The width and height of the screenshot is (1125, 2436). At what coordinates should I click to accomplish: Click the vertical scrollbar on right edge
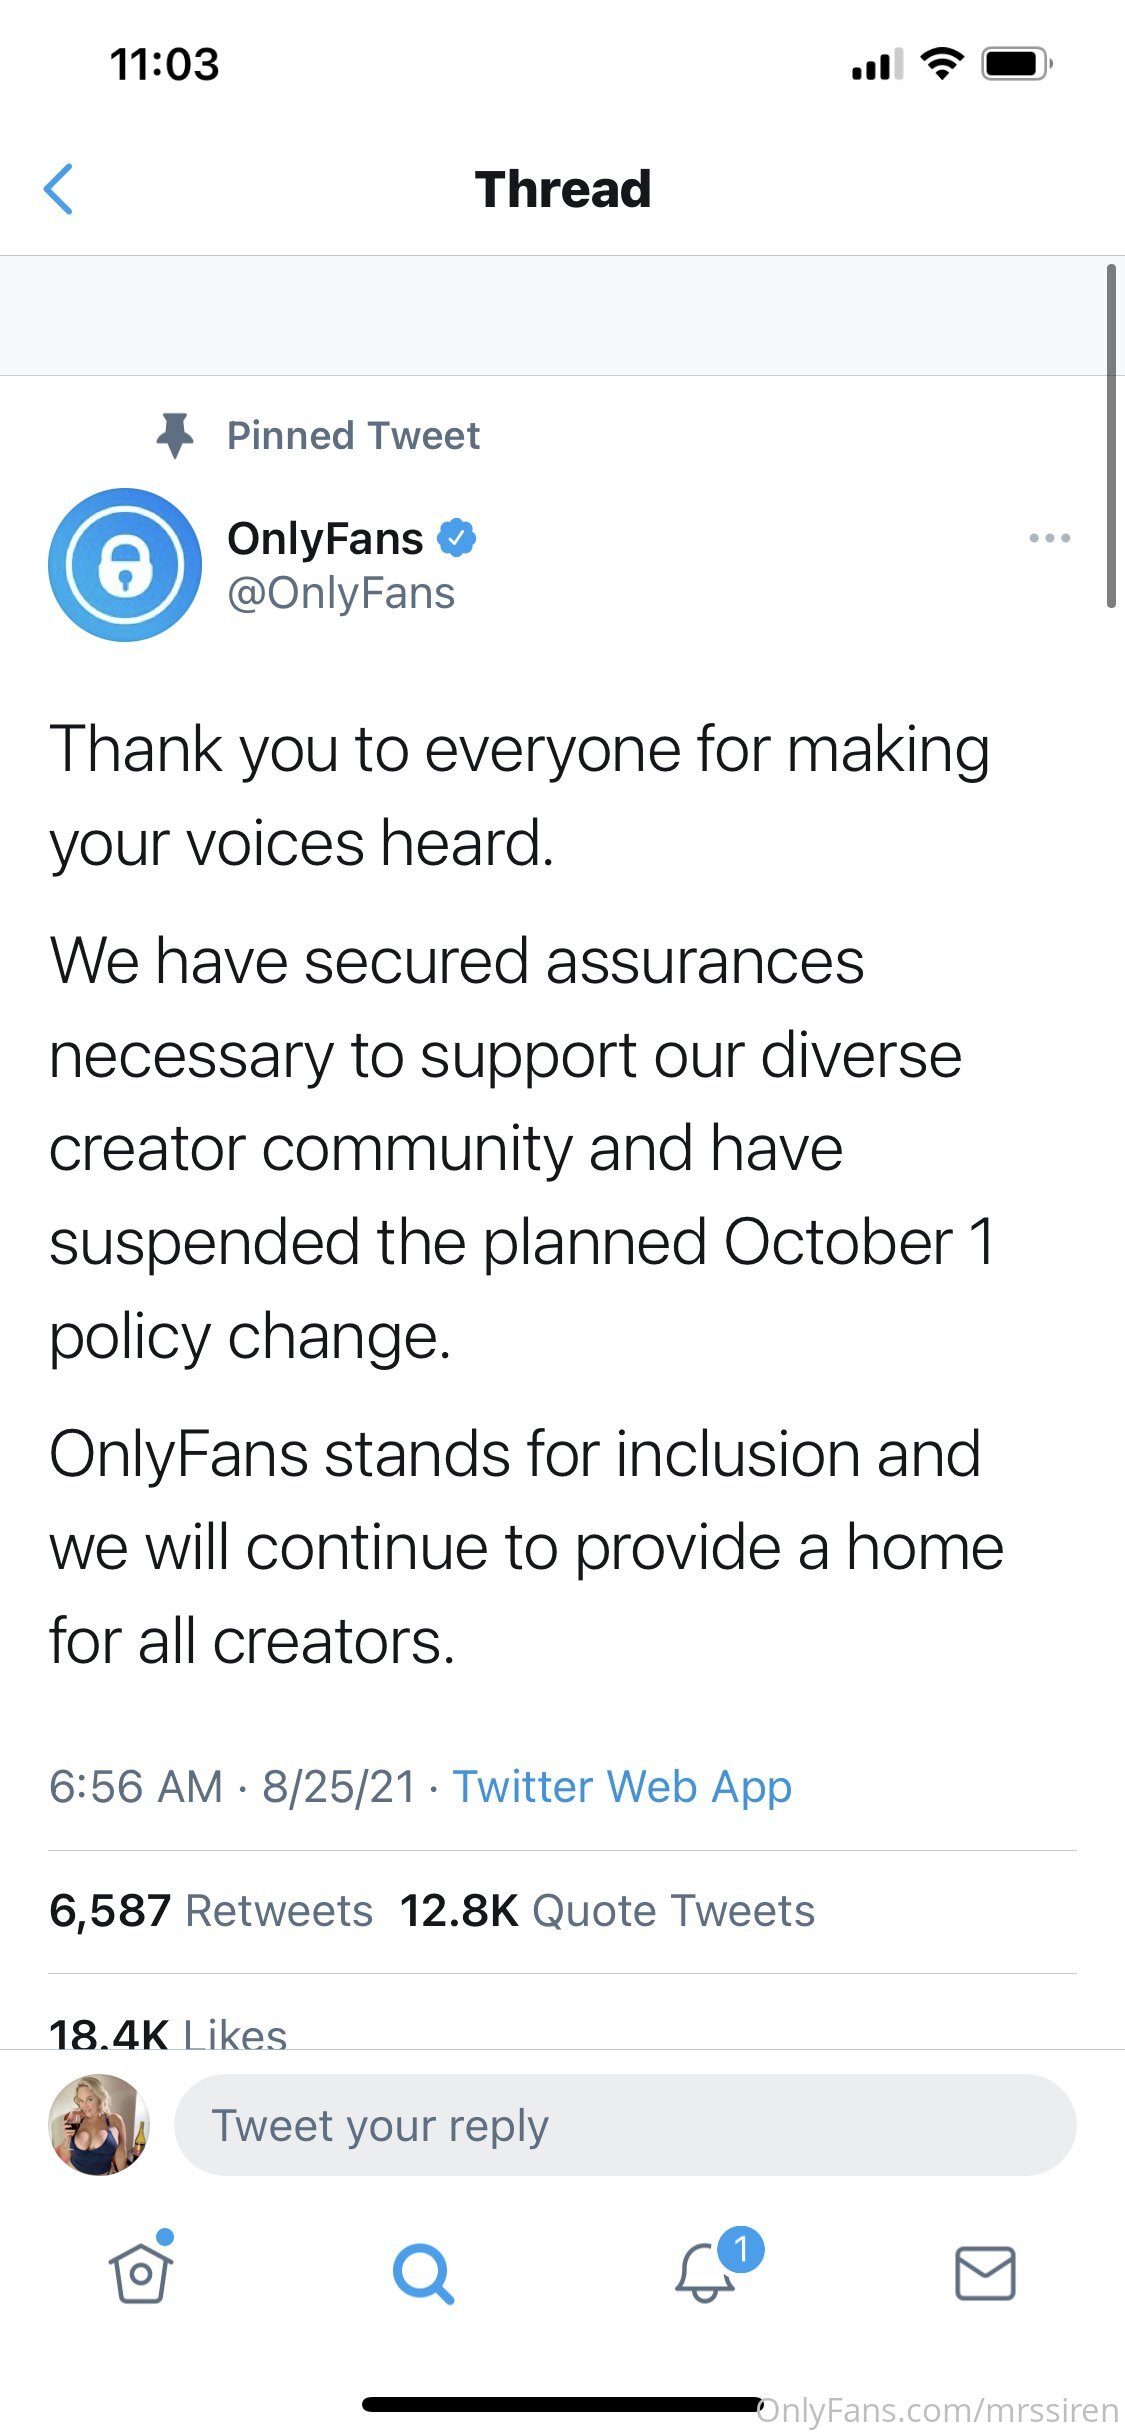1111,436
